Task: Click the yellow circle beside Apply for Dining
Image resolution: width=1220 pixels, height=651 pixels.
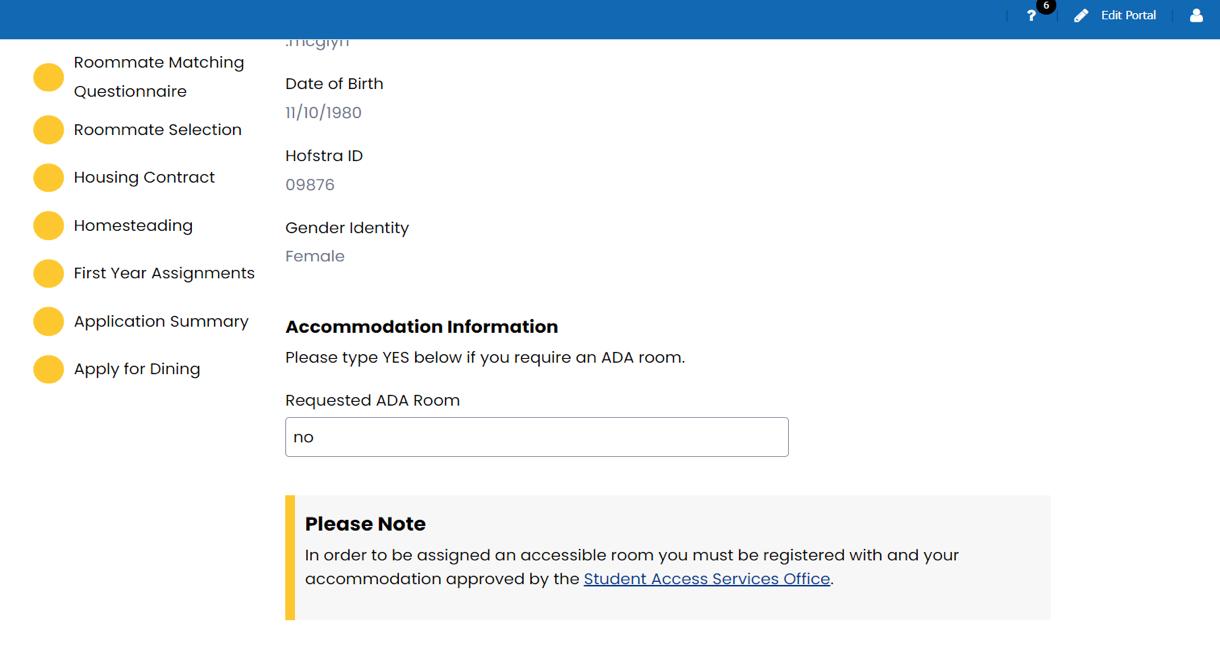Action: tap(48, 370)
